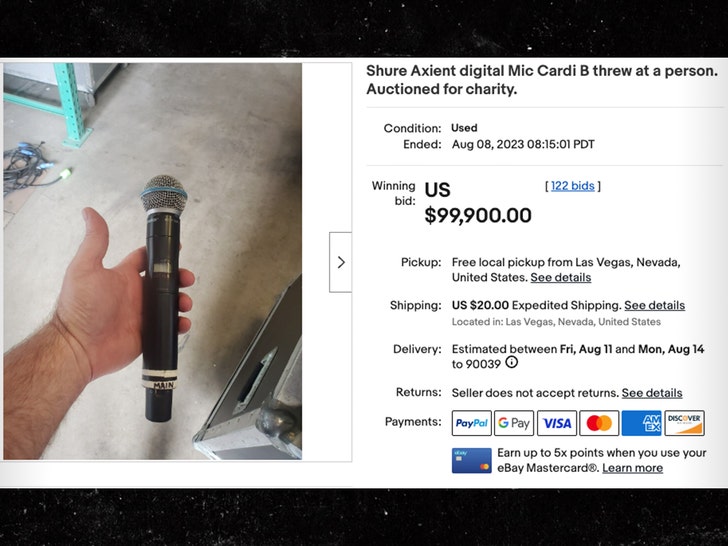Click the listing title about Shure mic
This screenshot has width=728, height=546.
(541, 79)
